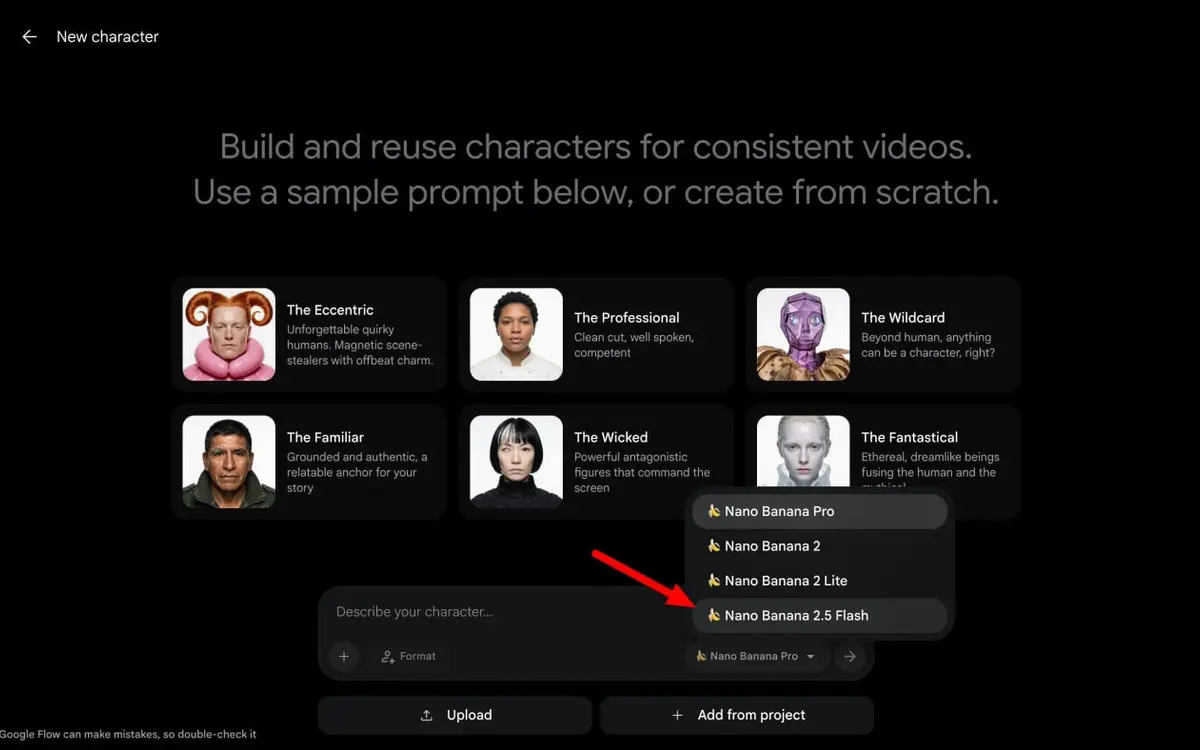Select Nano Banana 2.5 Flash model
This screenshot has height=750, width=1200.
pyautogui.click(x=819, y=616)
